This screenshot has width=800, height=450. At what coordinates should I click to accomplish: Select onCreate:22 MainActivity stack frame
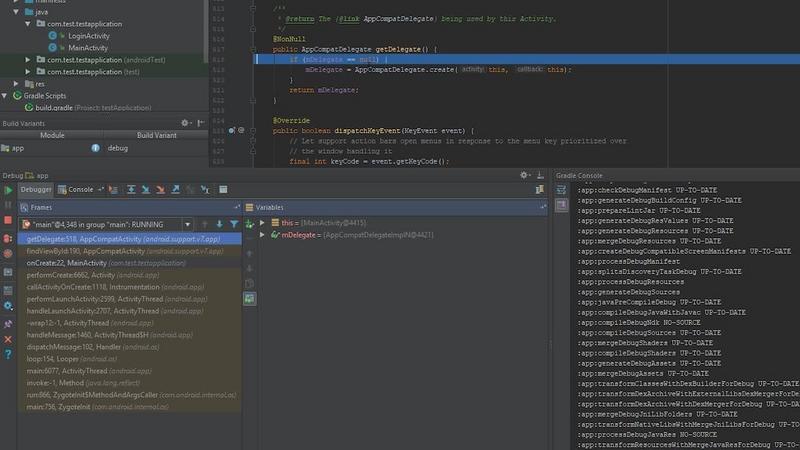tap(130, 263)
